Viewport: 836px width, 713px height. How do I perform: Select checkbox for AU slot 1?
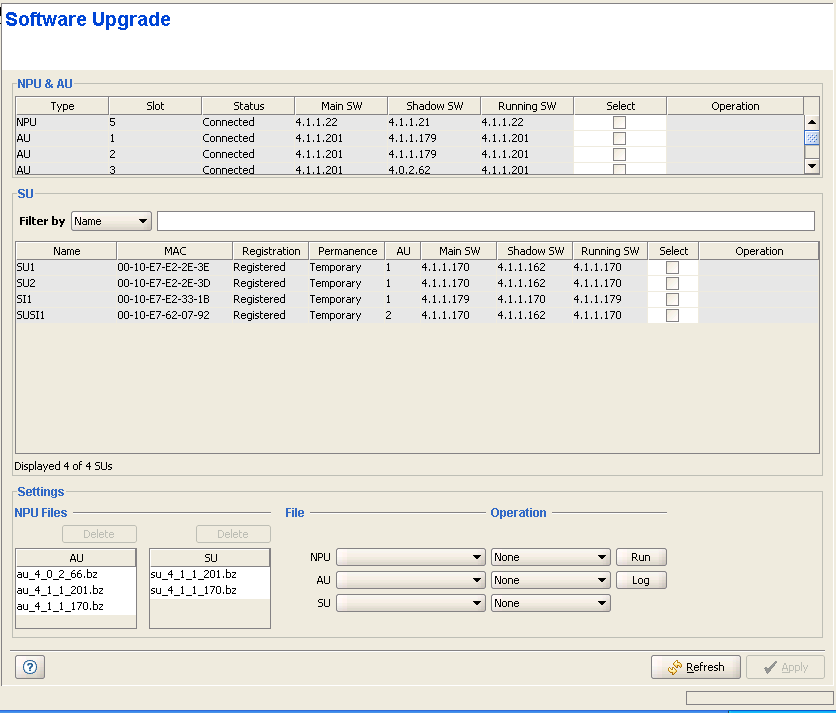click(x=619, y=138)
